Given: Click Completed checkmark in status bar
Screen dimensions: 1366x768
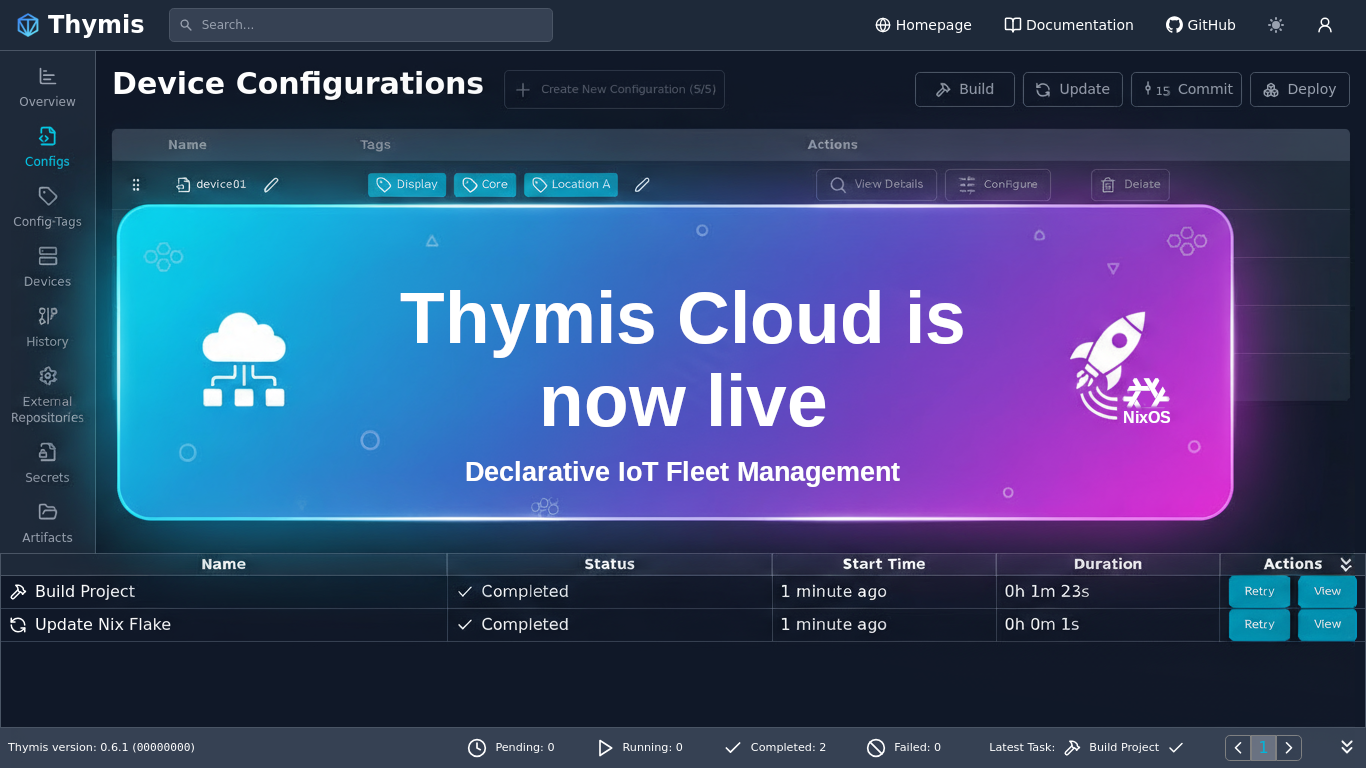Looking at the screenshot, I should coord(733,748).
